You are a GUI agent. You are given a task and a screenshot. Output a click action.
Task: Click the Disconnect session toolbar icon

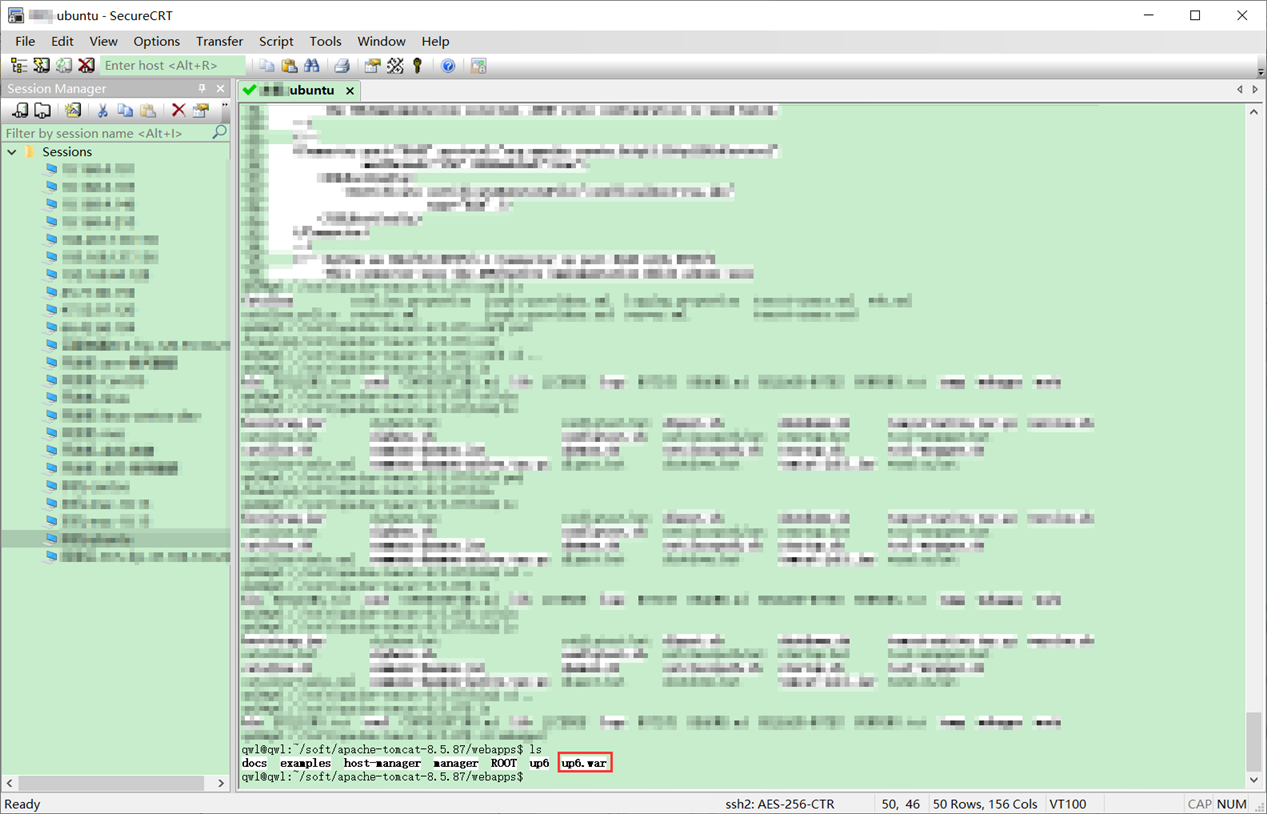86,65
